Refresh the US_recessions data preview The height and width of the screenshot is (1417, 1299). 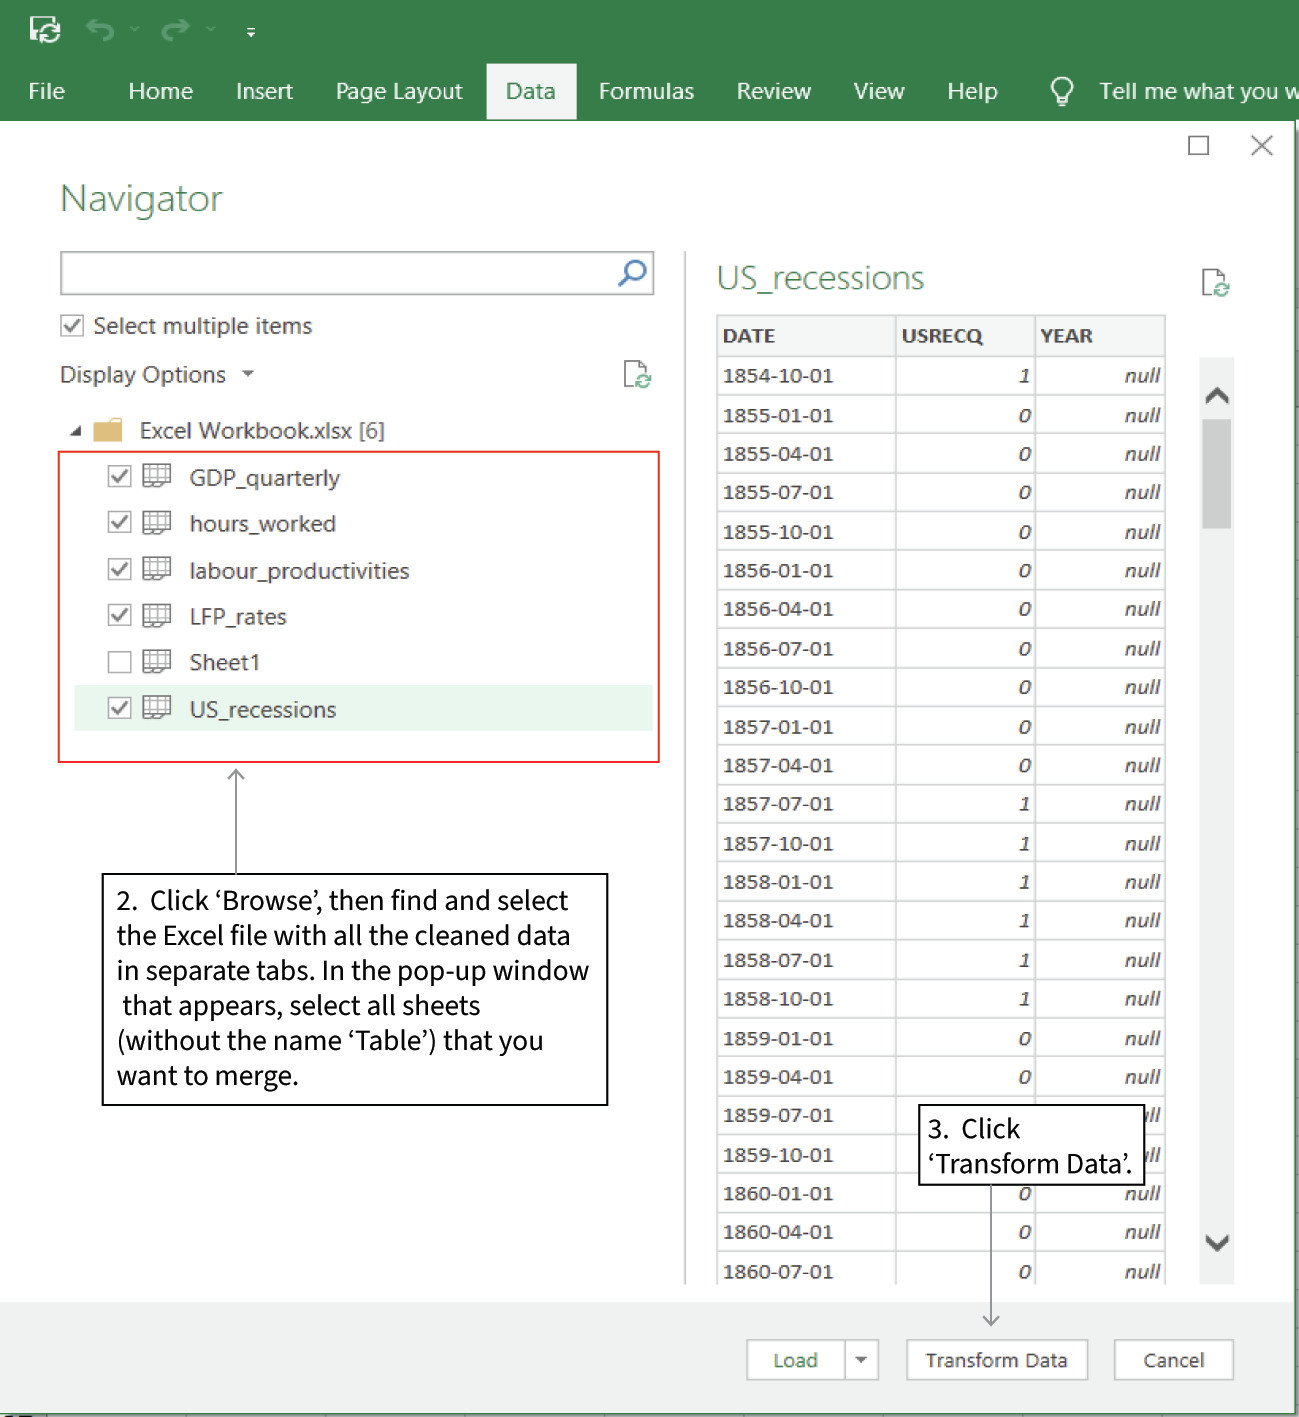click(x=1216, y=285)
